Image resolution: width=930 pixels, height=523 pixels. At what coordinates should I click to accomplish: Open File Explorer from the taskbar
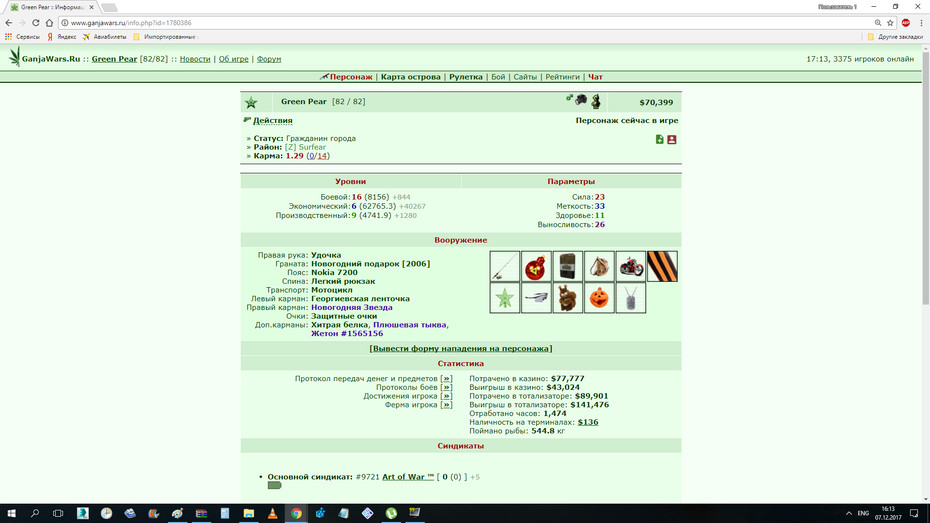(x=249, y=513)
